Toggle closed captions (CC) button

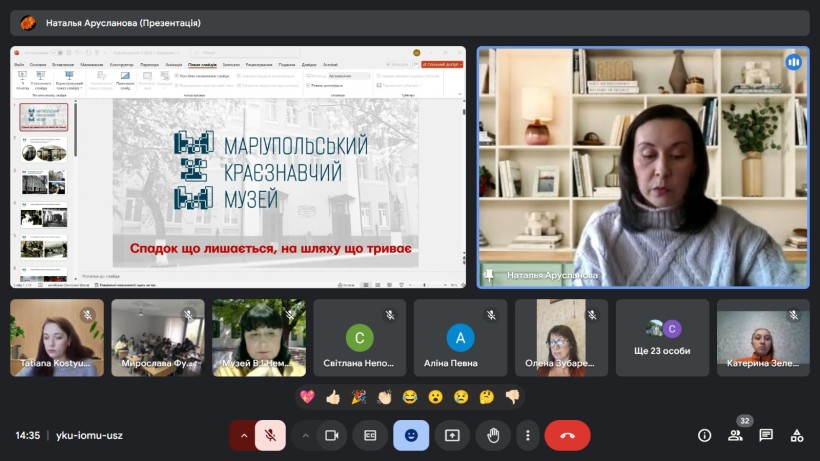coord(370,435)
